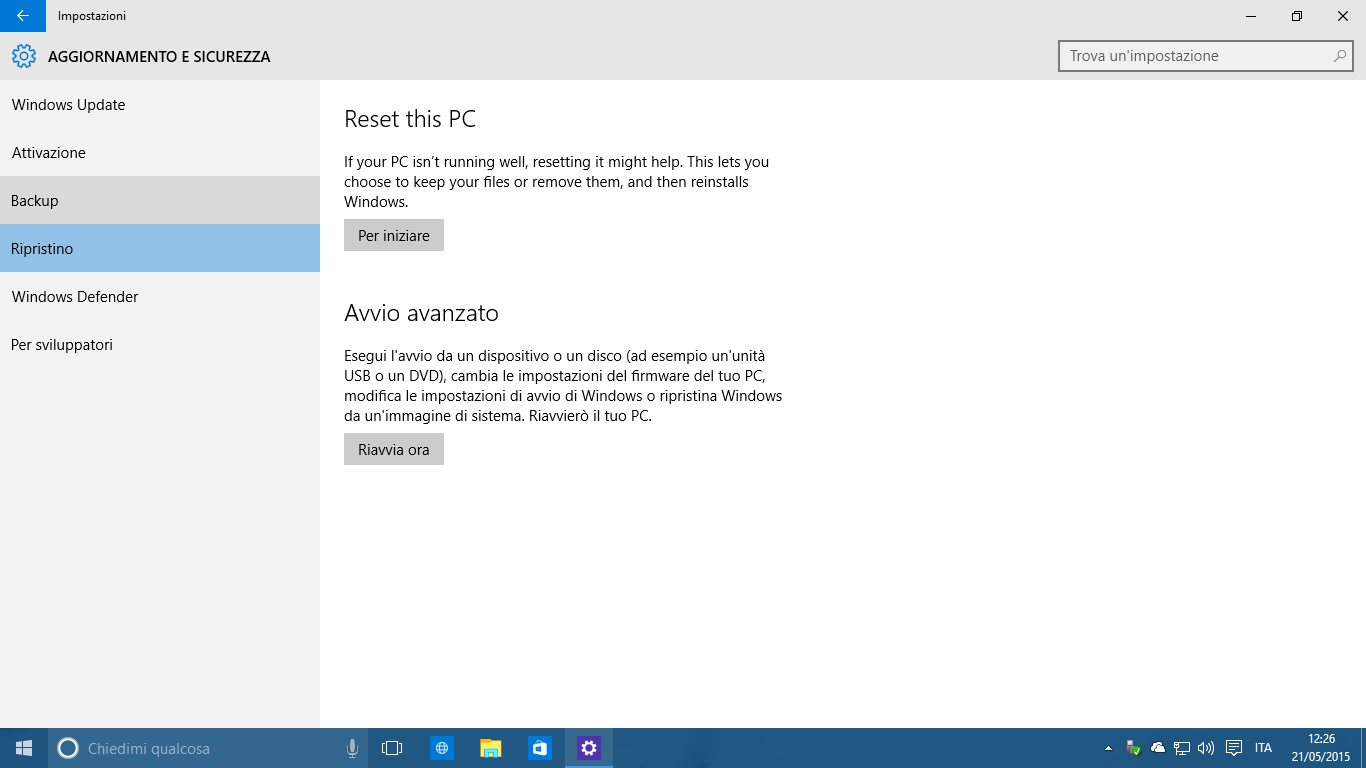Screen dimensions: 1366x768
Task: Click the Riavvia ora button
Action: [x=394, y=450]
